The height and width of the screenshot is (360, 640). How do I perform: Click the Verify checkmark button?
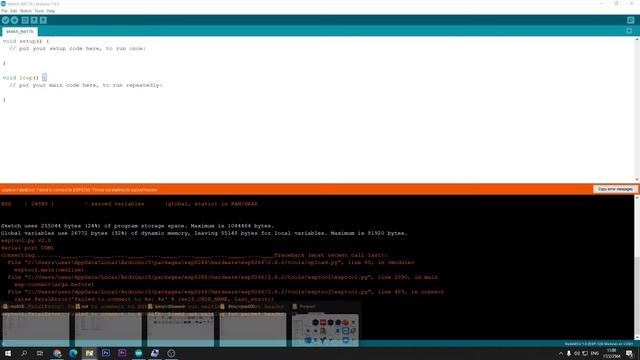click(5, 20)
